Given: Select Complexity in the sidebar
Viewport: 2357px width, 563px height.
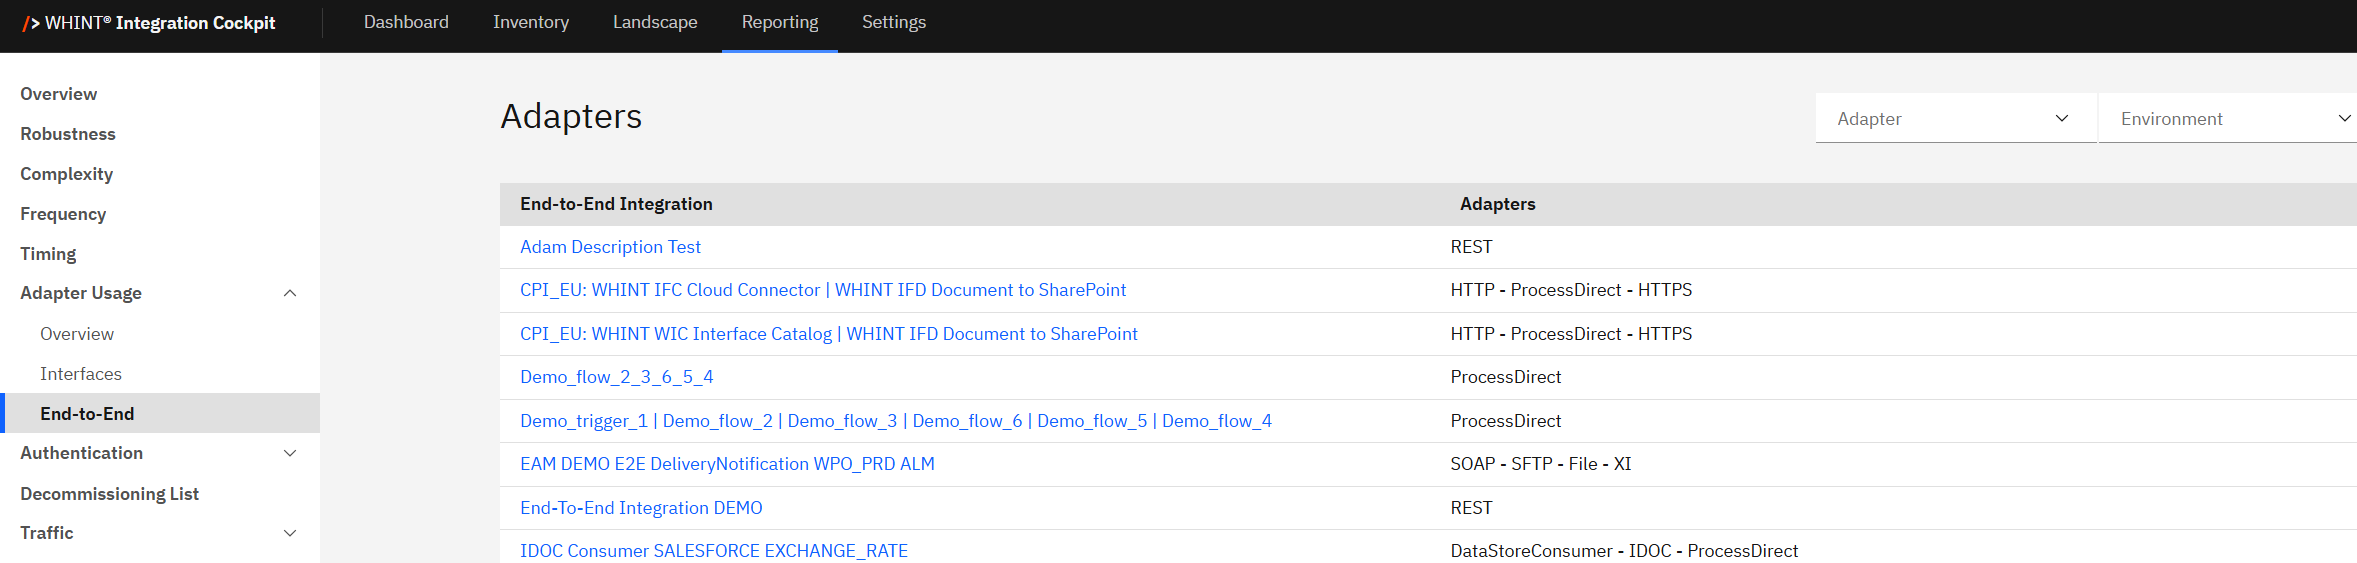Looking at the screenshot, I should 66,174.
